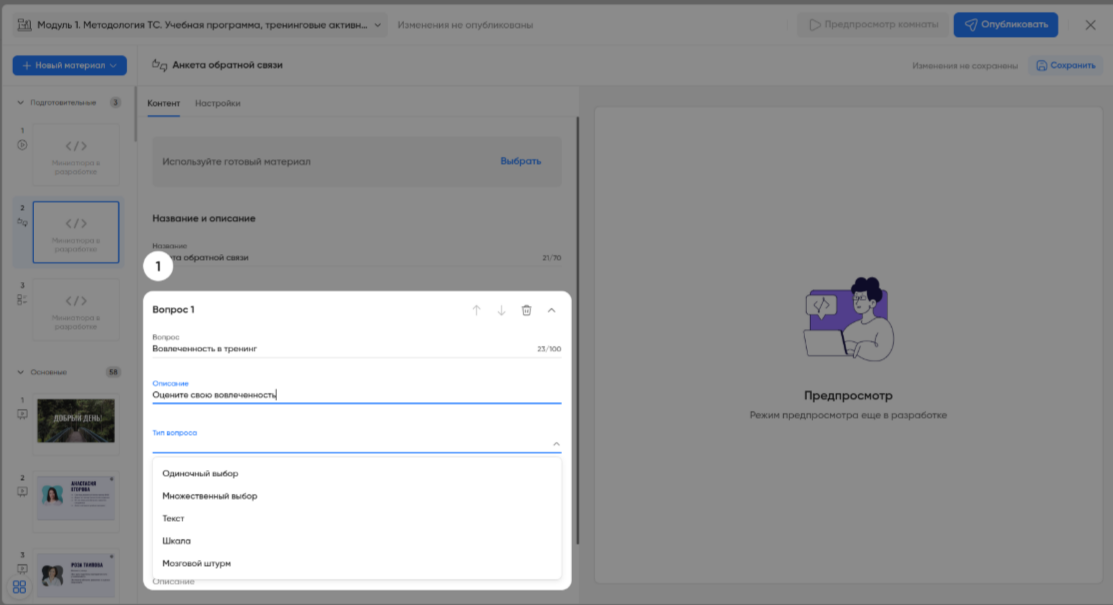Save changes with Сохранить button
Viewport: 1113px width, 605px height.
tap(1066, 66)
